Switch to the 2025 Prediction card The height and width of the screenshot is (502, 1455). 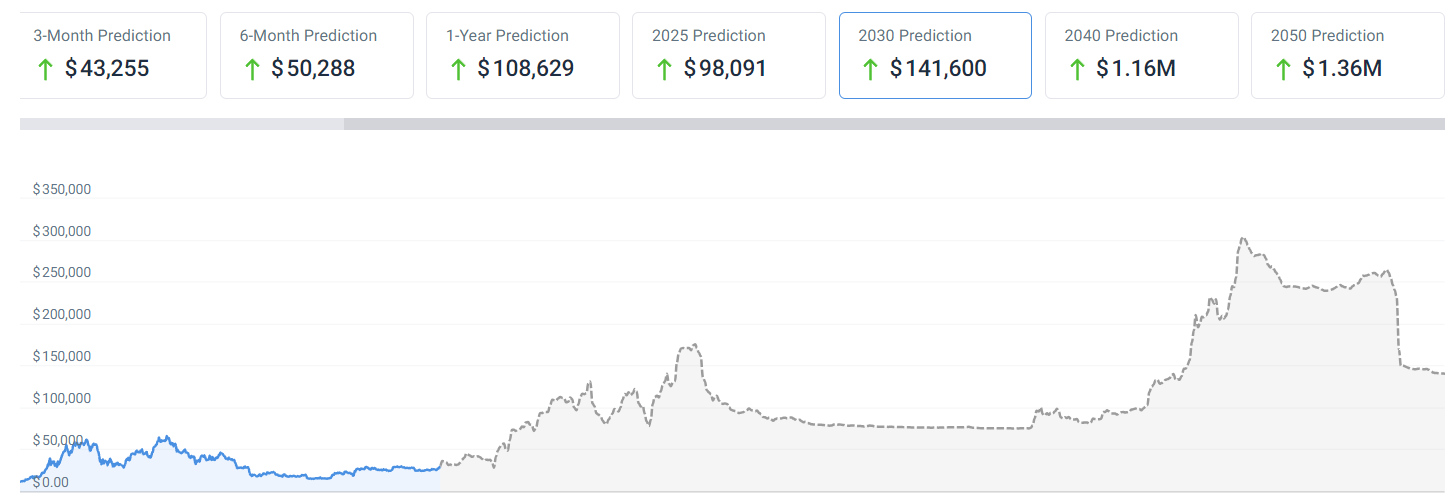[728, 55]
